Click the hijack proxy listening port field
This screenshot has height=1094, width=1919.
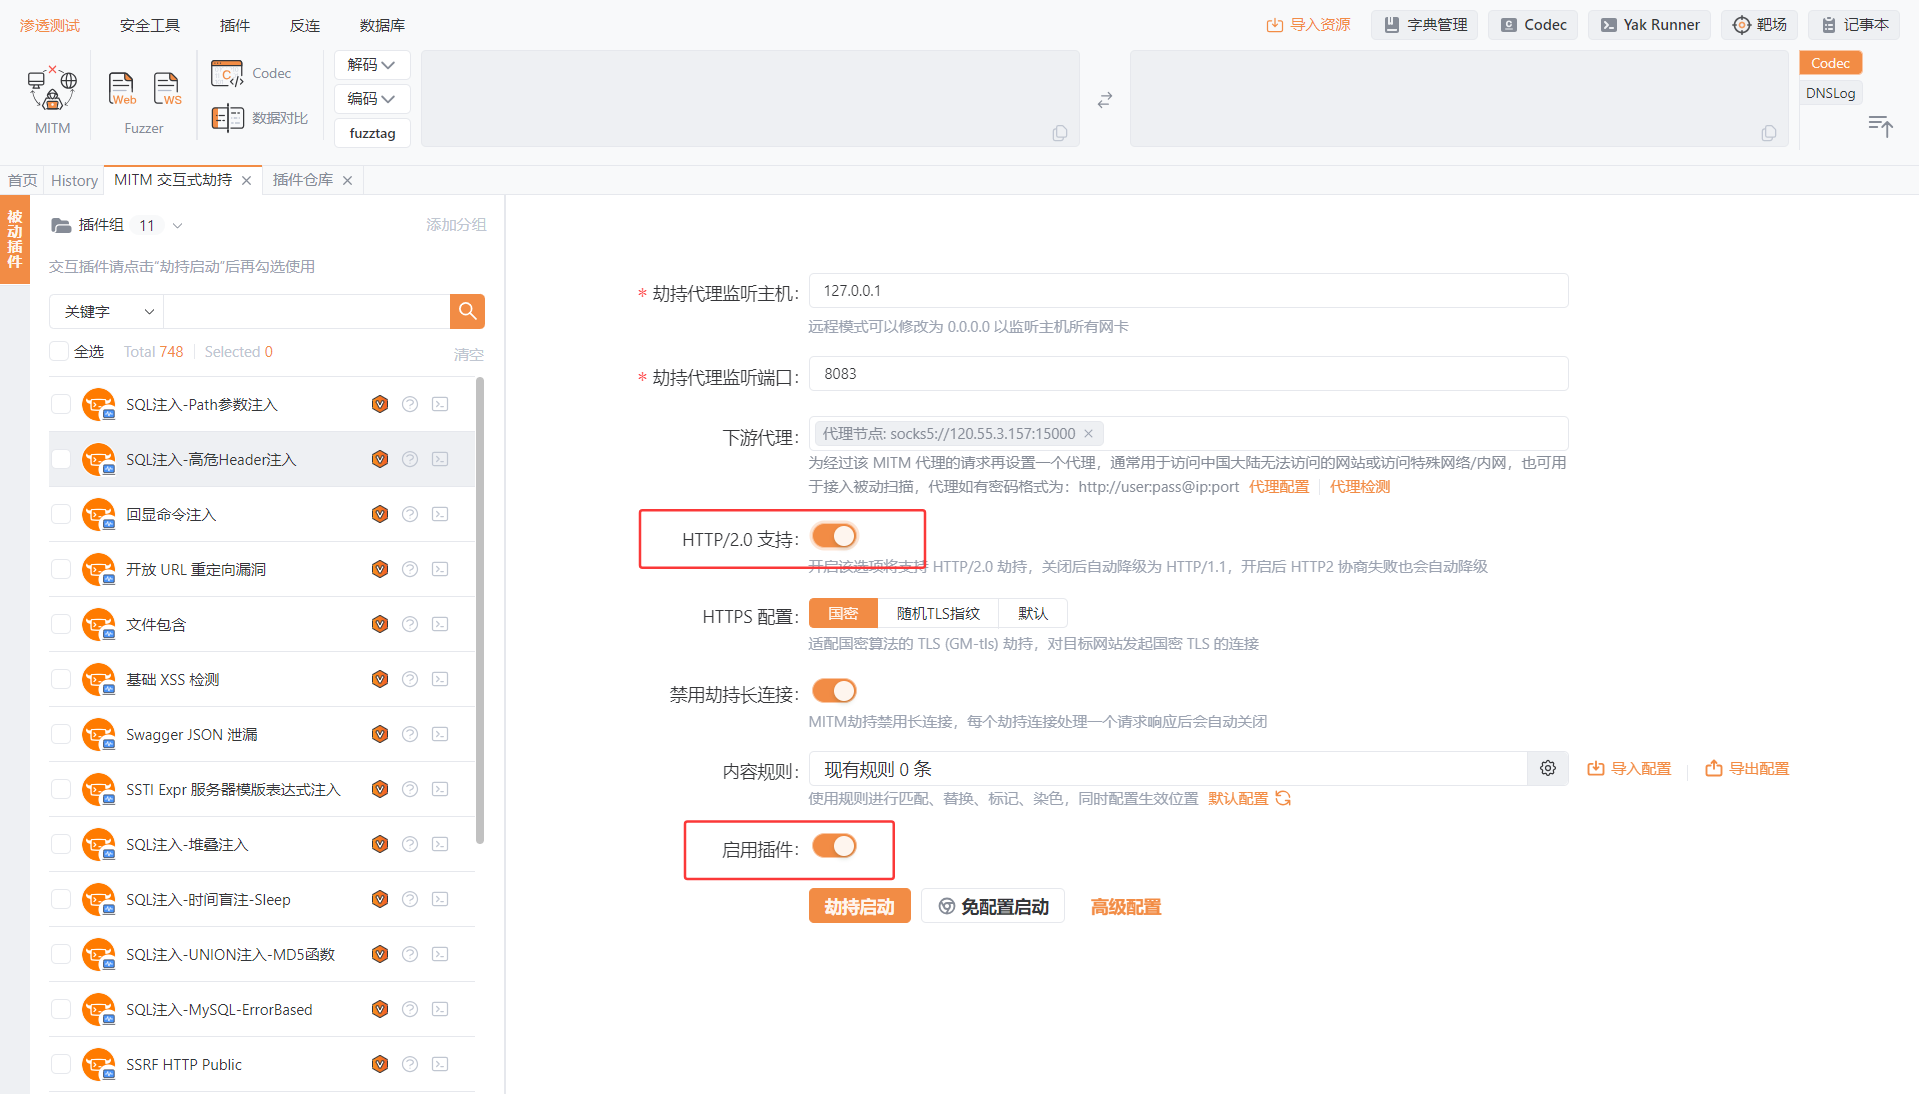1187,374
